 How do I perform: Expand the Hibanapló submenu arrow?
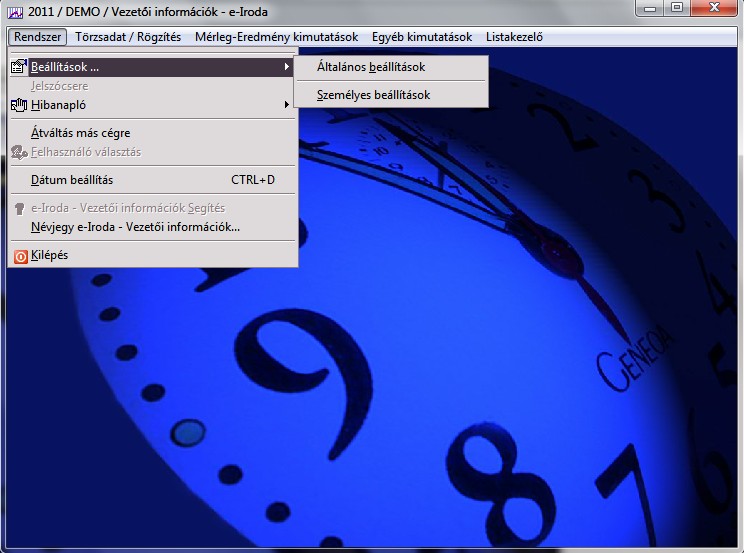pos(286,105)
